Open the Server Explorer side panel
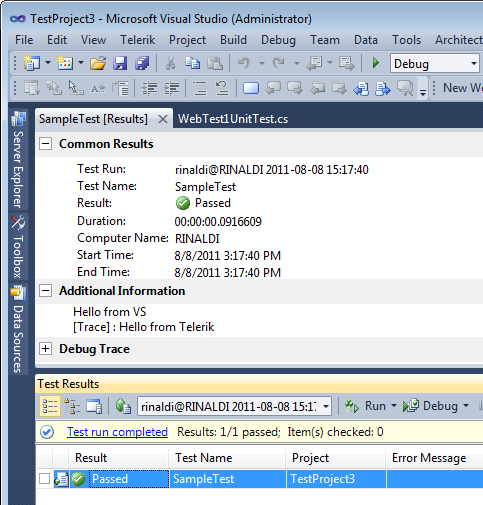This screenshot has width=483, height=505. click(x=18, y=160)
